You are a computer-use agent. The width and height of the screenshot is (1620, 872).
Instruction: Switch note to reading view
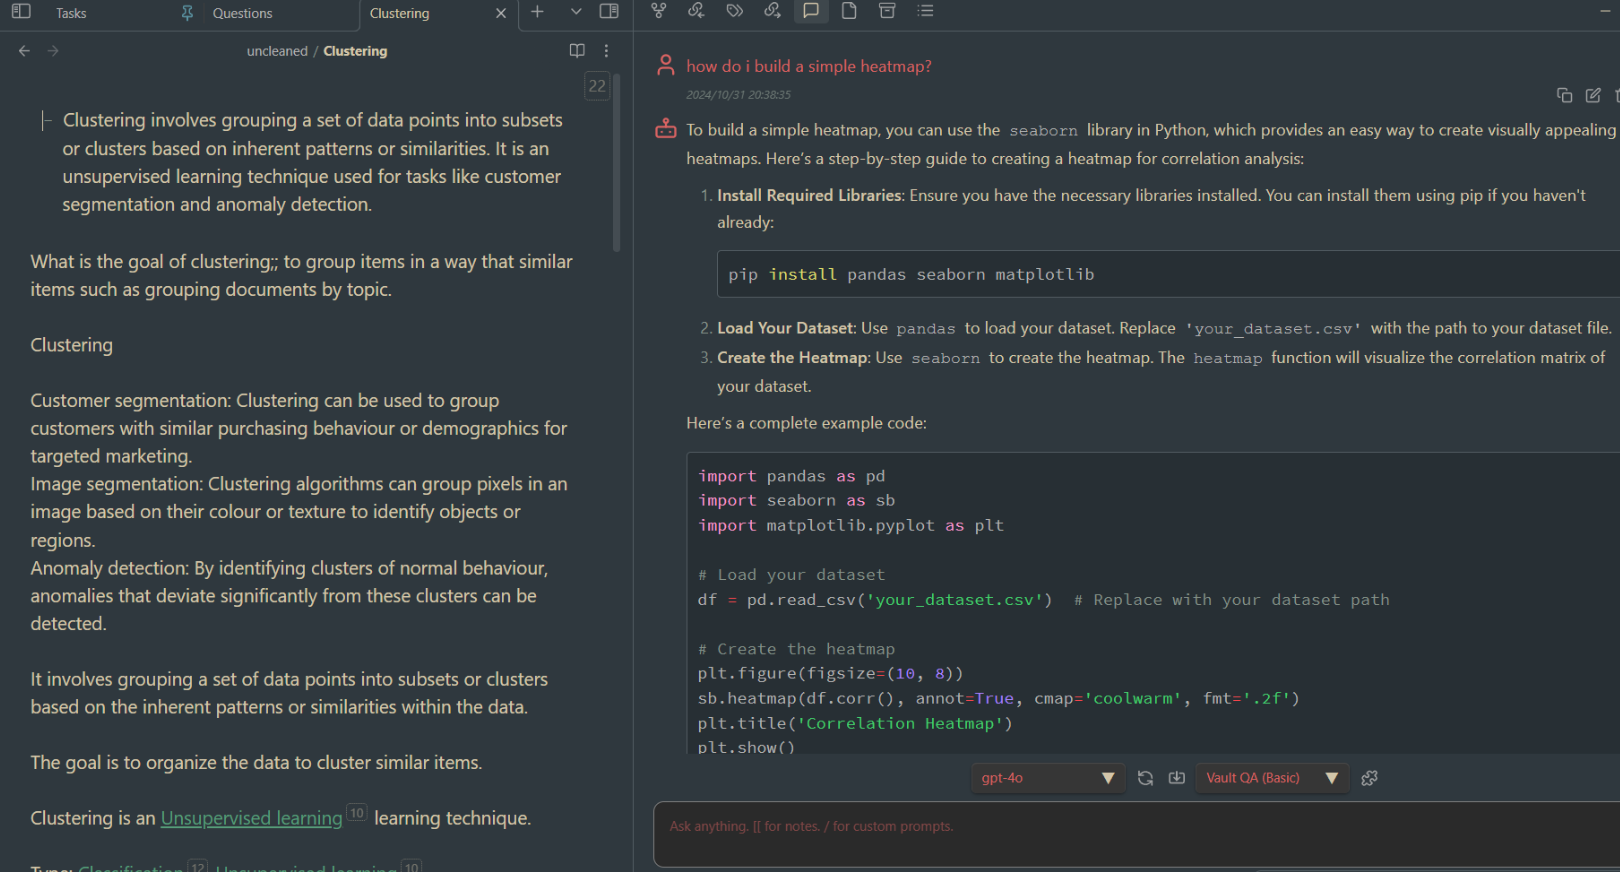(577, 51)
